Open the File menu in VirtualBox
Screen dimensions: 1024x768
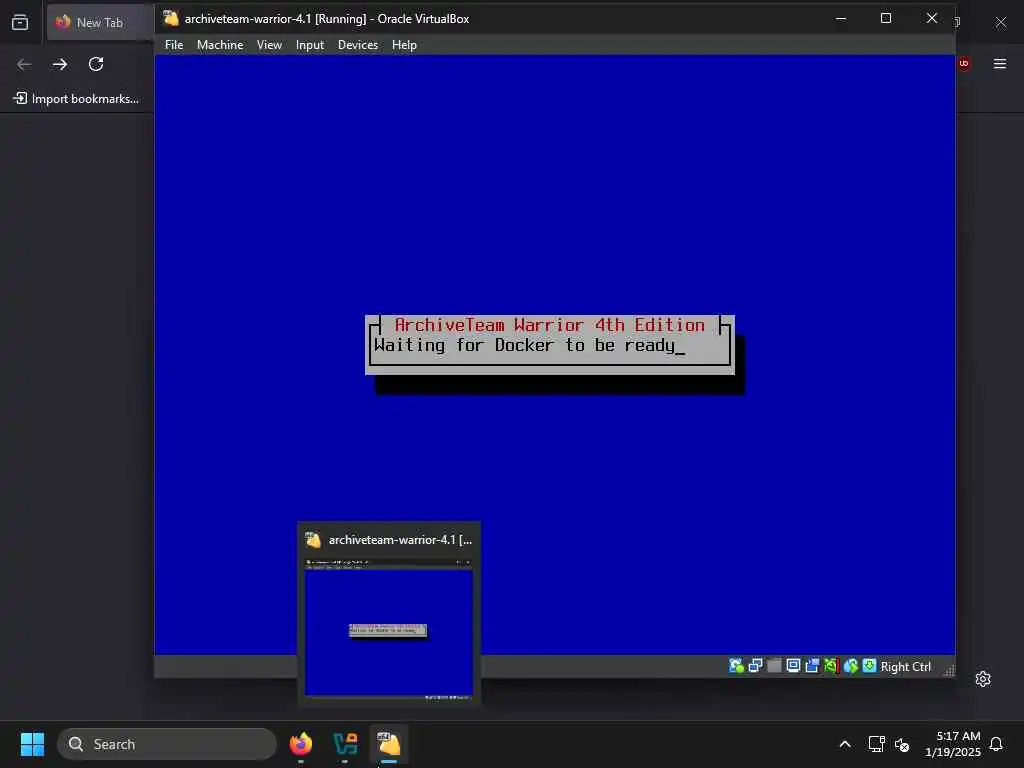coord(174,45)
